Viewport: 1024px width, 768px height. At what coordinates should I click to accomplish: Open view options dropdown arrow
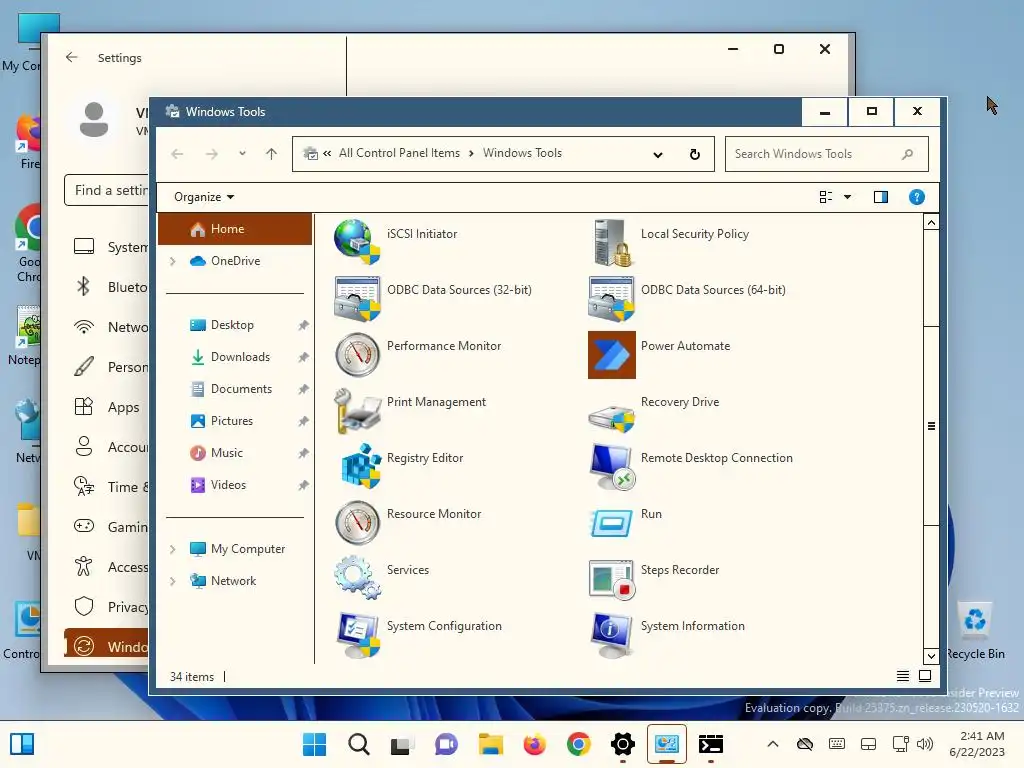pos(847,197)
